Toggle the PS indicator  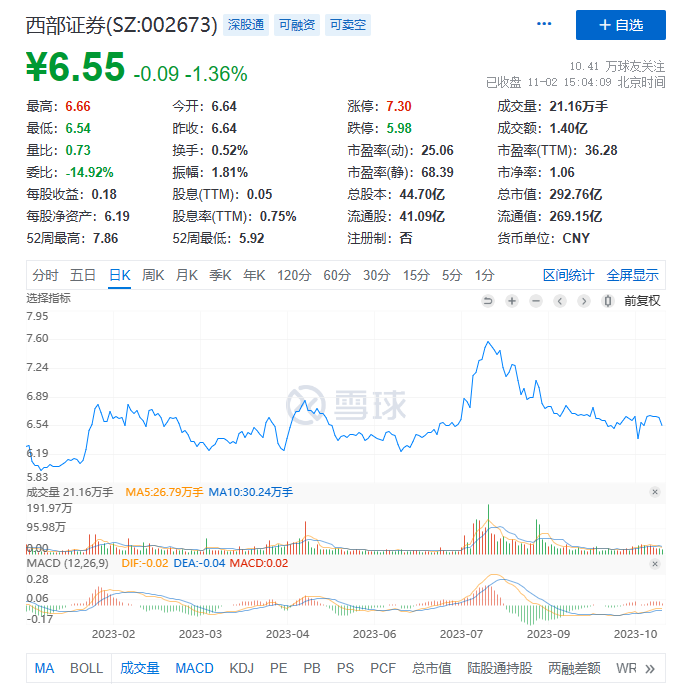[x=345, y=668]
